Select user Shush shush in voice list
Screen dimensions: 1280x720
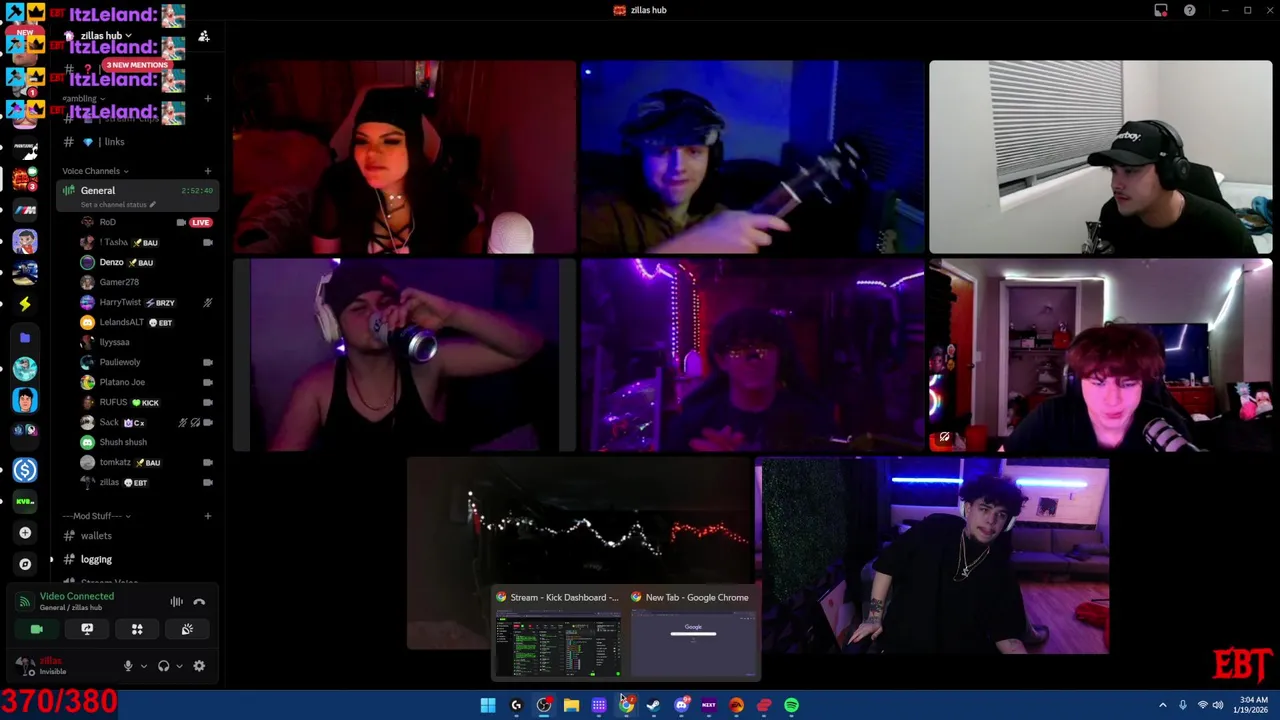pos(123,442)
